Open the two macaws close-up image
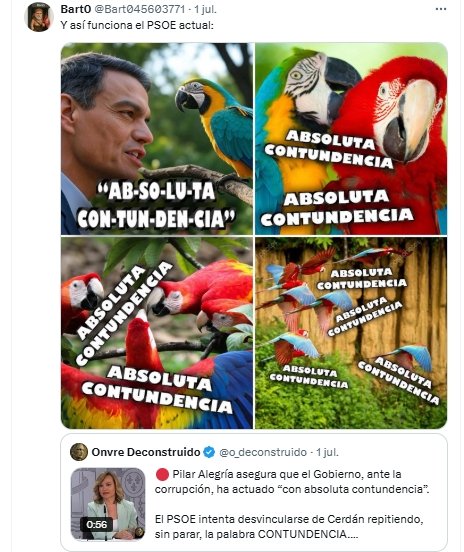Image resolution: width=464 pixels, height=552 pixels. [x=351, y=139]
